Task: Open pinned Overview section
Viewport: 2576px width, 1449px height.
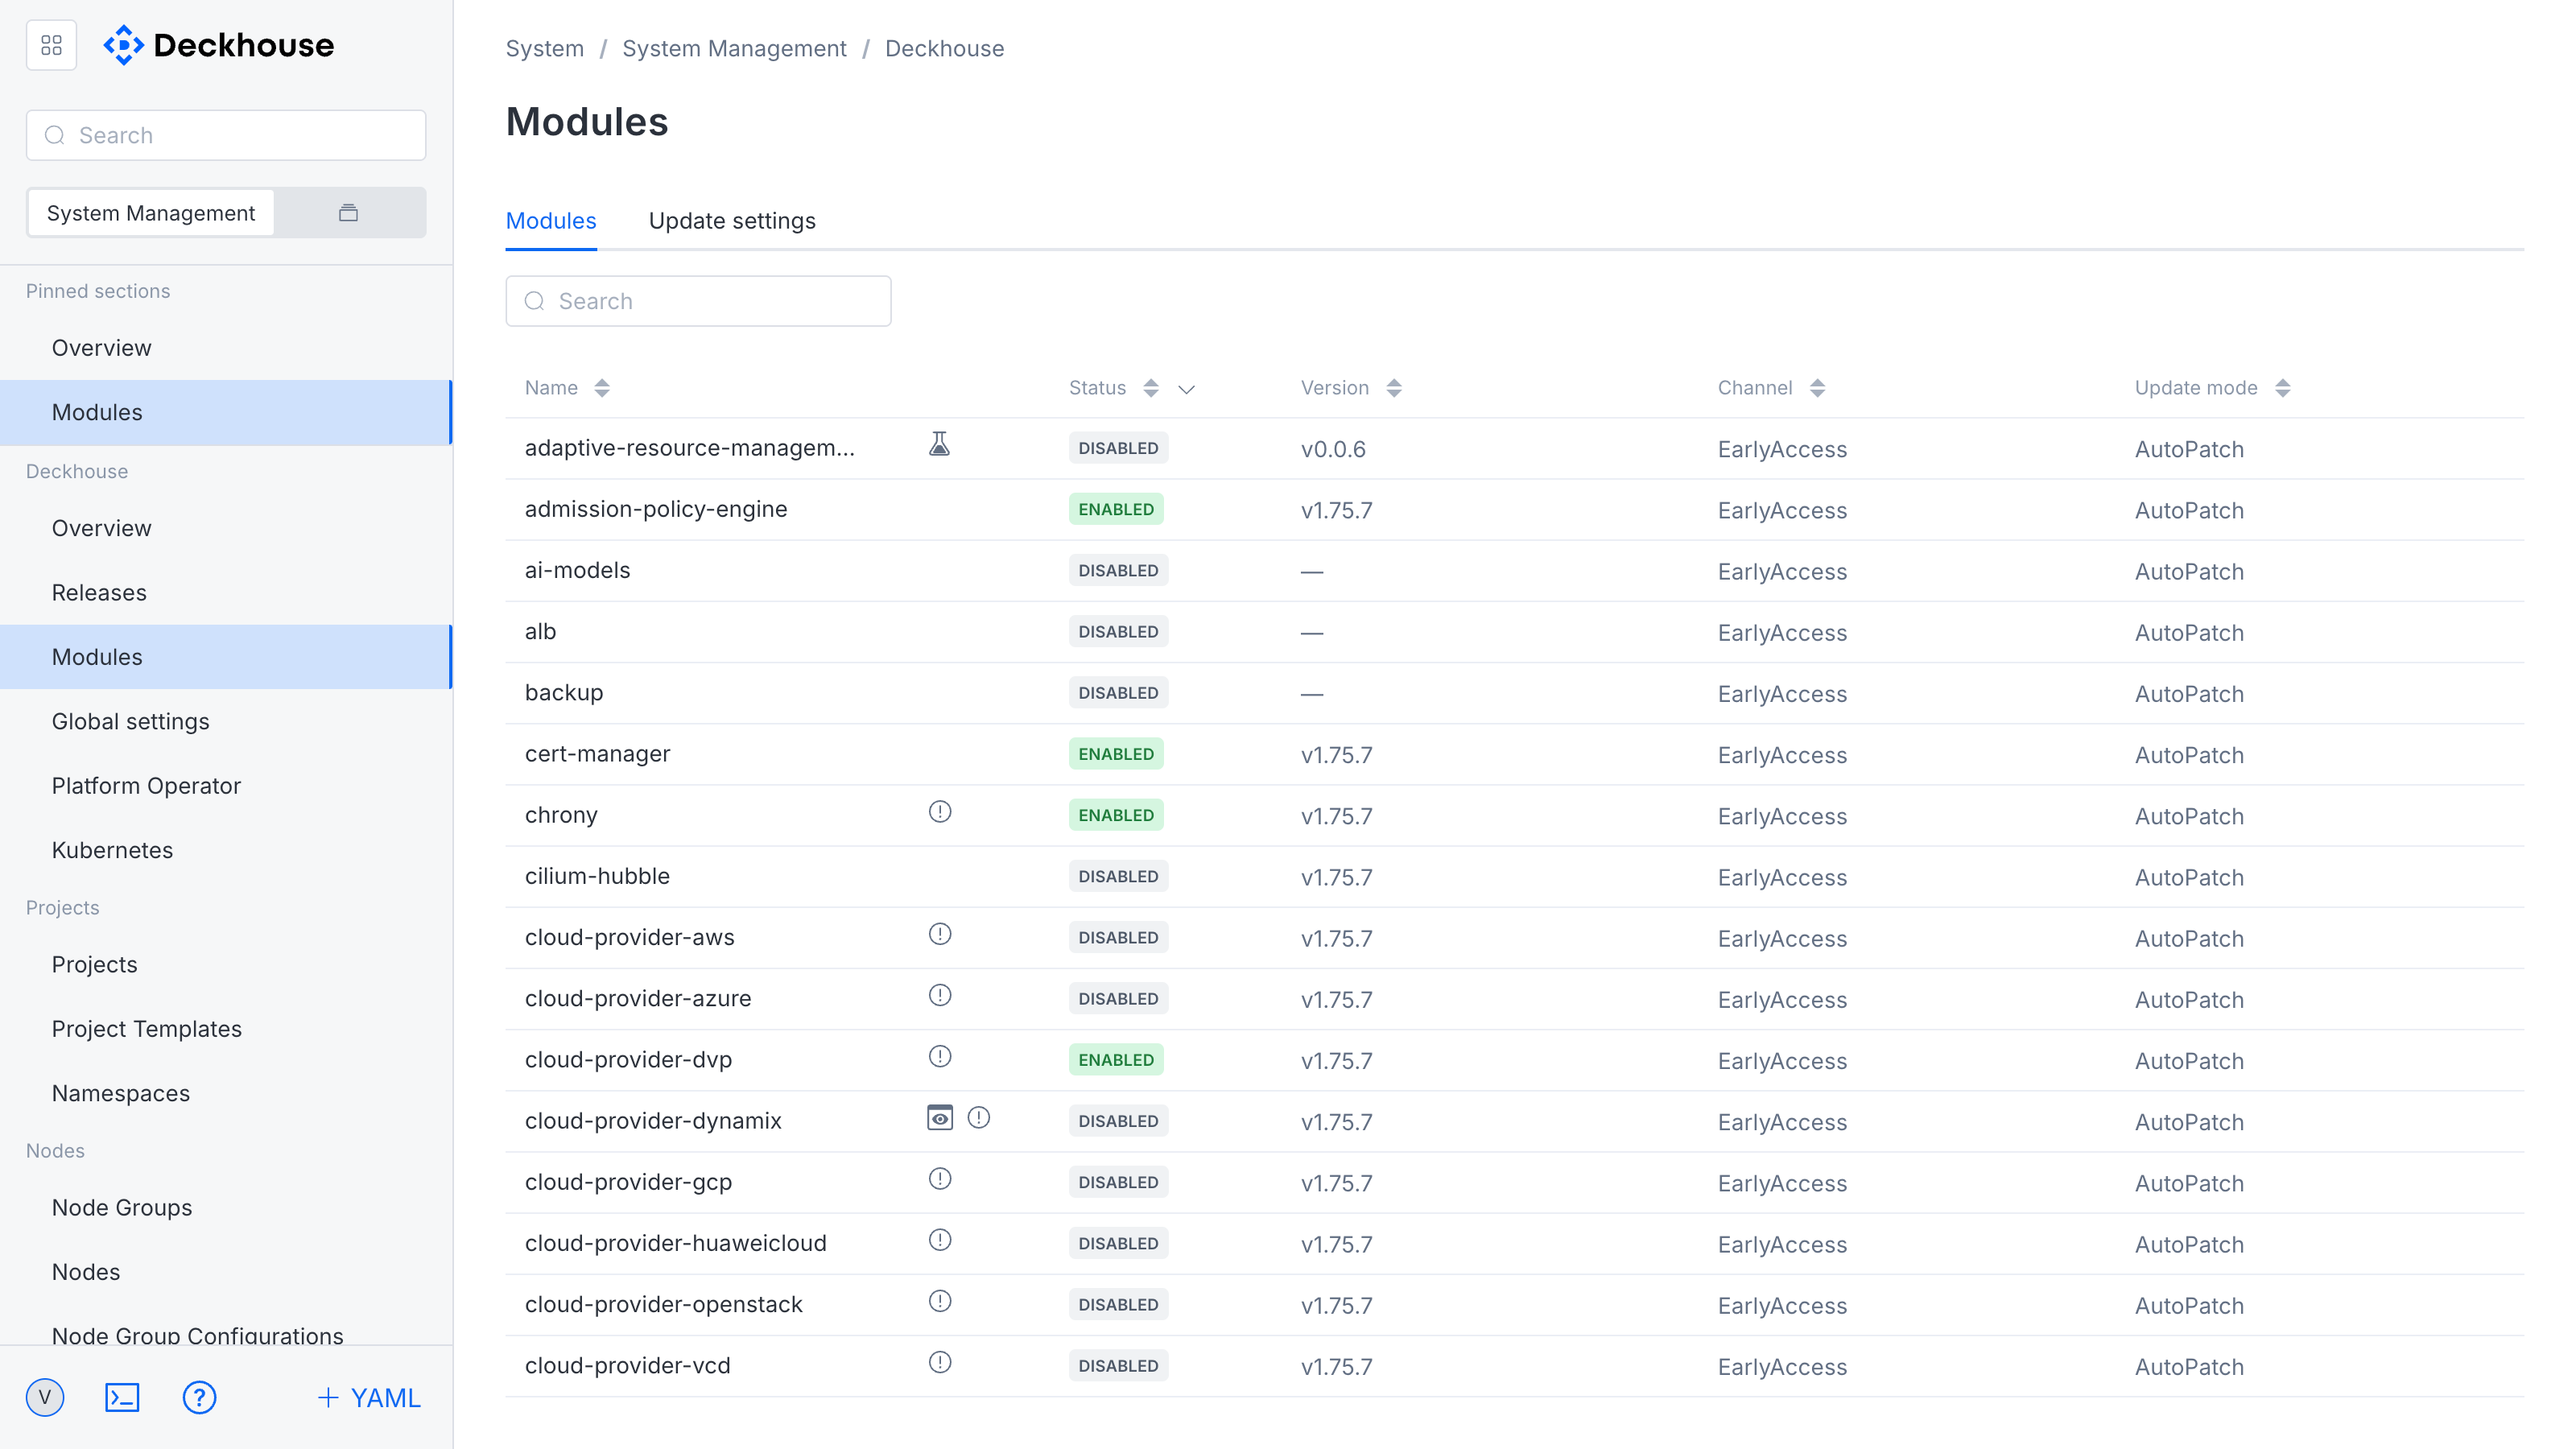Action: click(x=226, y=348)
